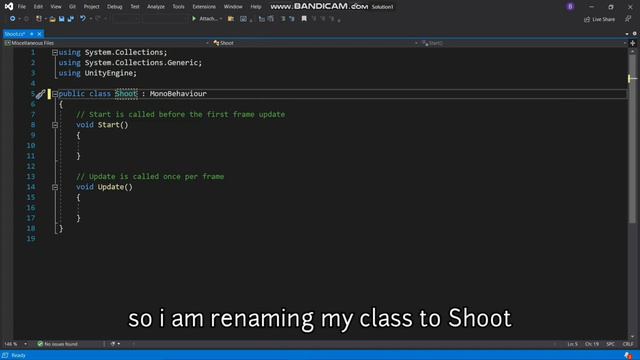The height and width of the screenshot is (360, 640).
Task: Click the Navigate Backward toolbar icon
Action: click(13, 19)
